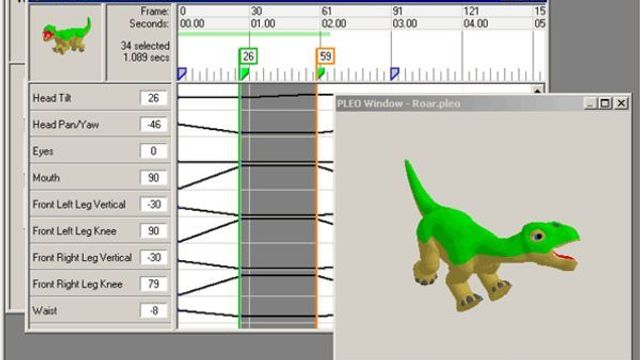Select the Waist track label
The width and height of the screenshot is (640, 360).
point(44,311)
